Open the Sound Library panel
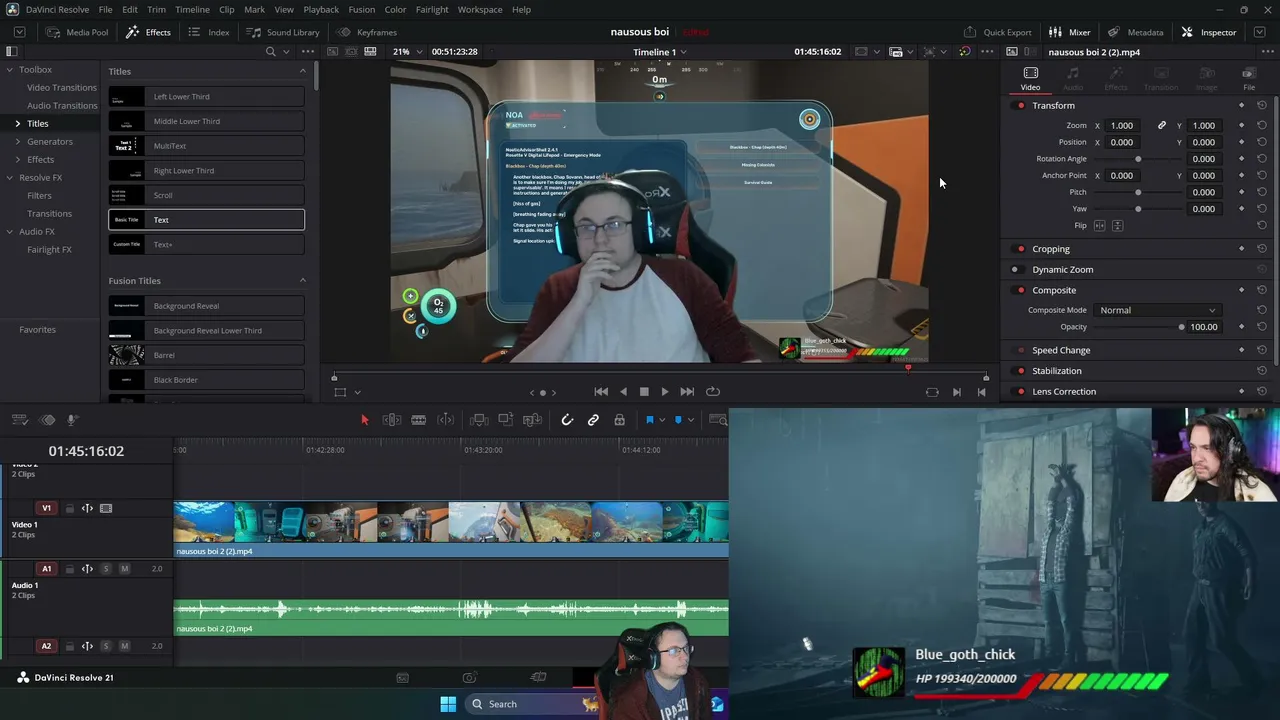This screenshot has width=1280, height=720. [x=283, y=32]
